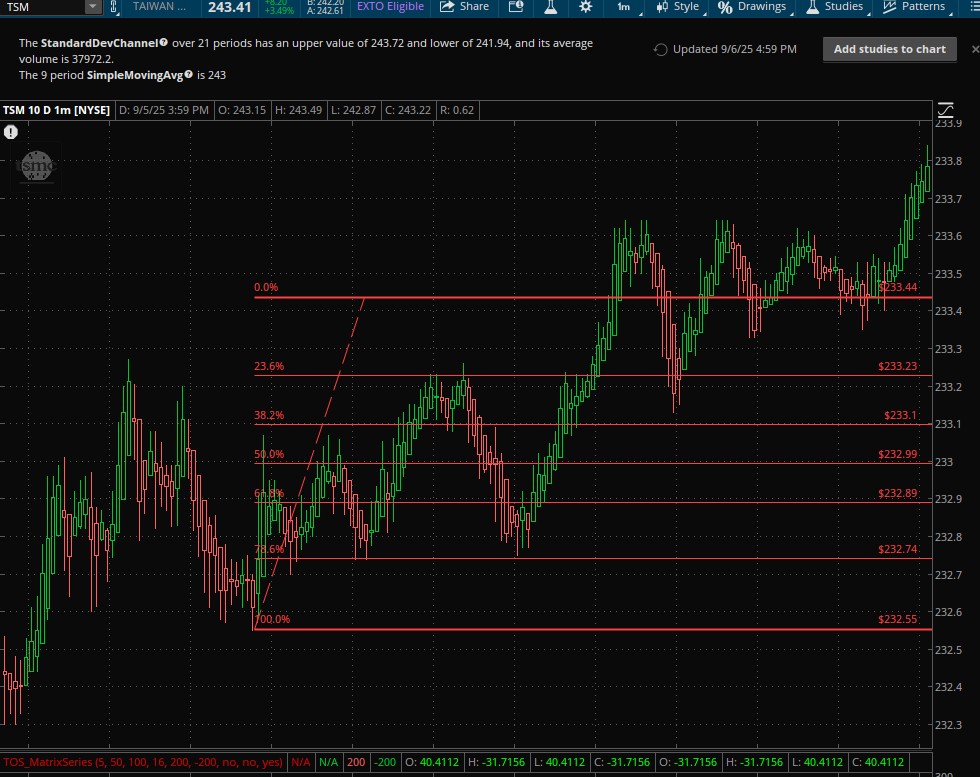
Task: Click the exclamation warning icon on chart
Action: pos(11,132)
